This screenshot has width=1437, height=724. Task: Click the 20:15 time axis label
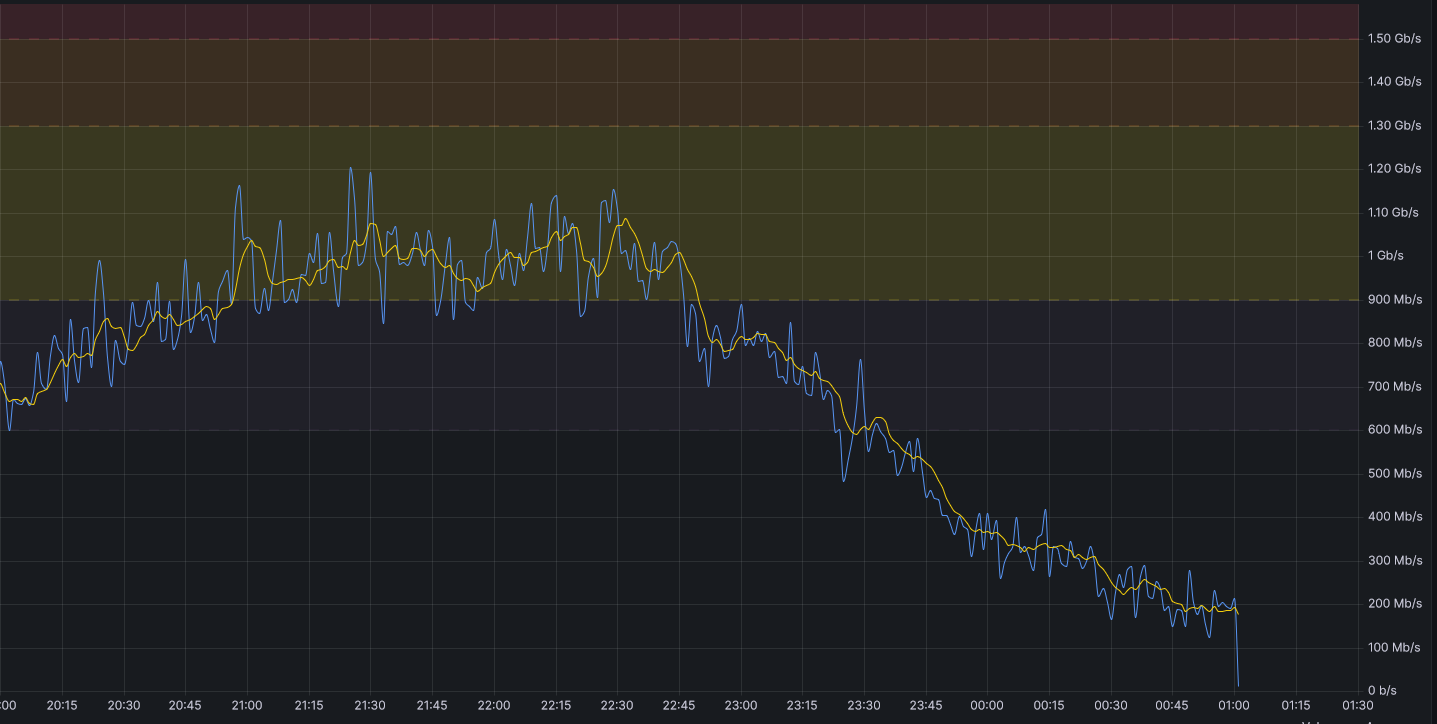[62, 705]
